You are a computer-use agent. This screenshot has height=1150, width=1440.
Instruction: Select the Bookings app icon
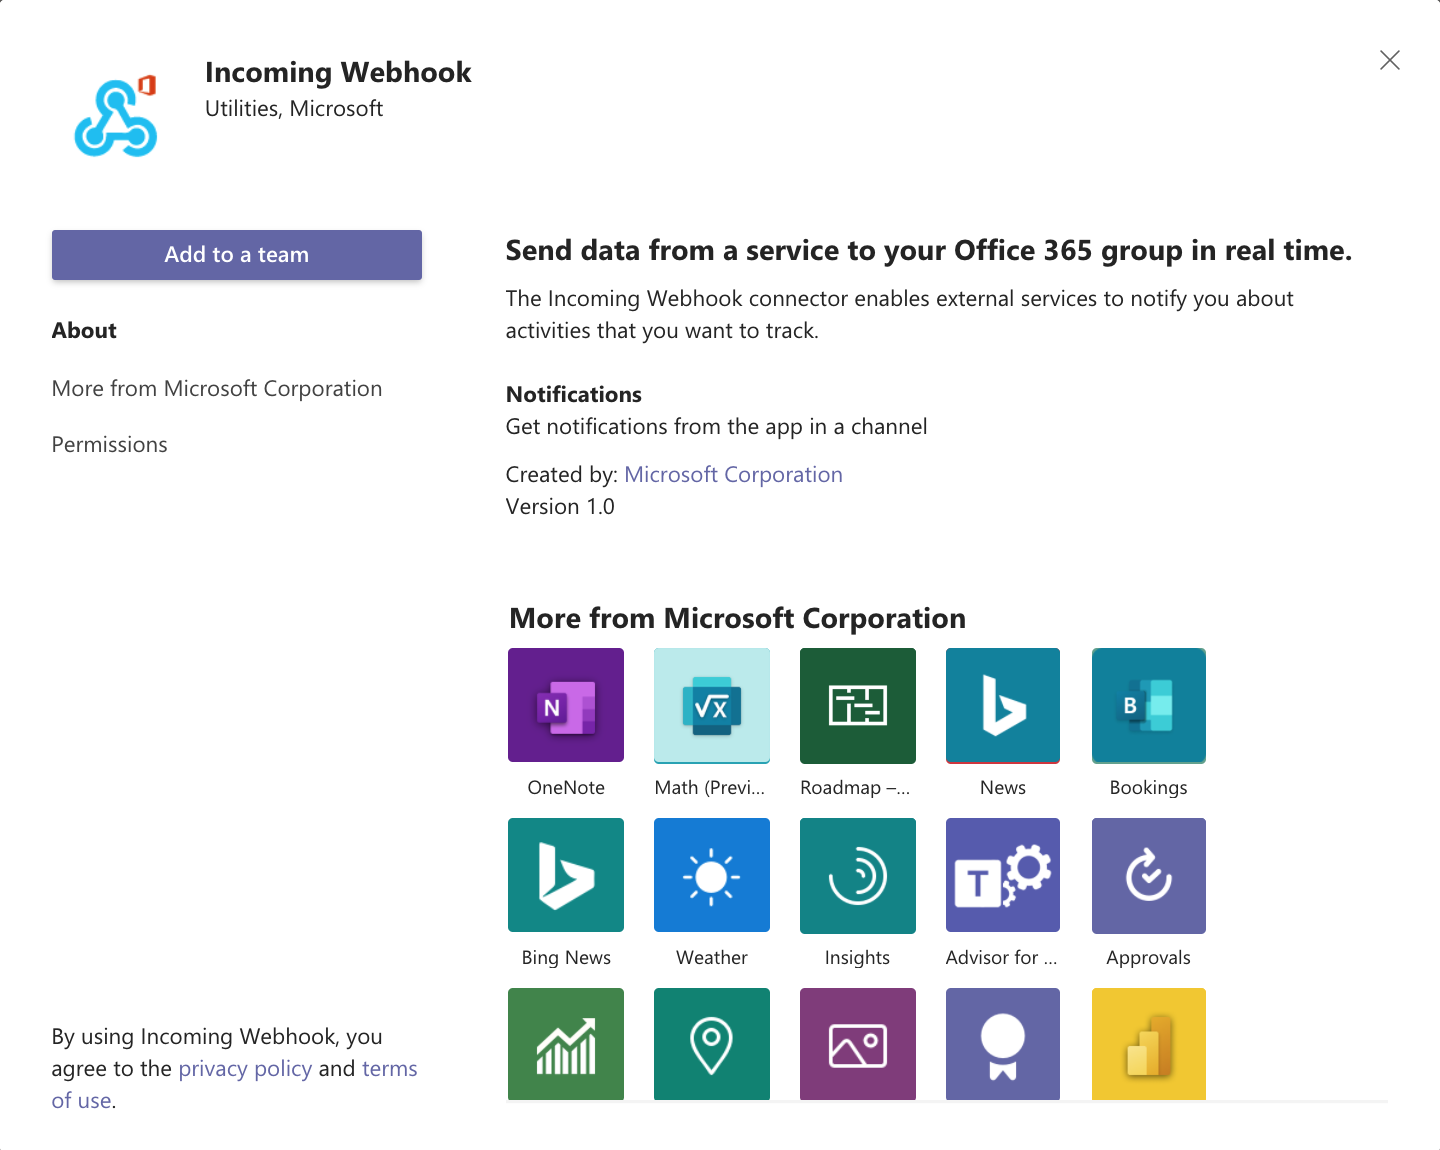1149,705
